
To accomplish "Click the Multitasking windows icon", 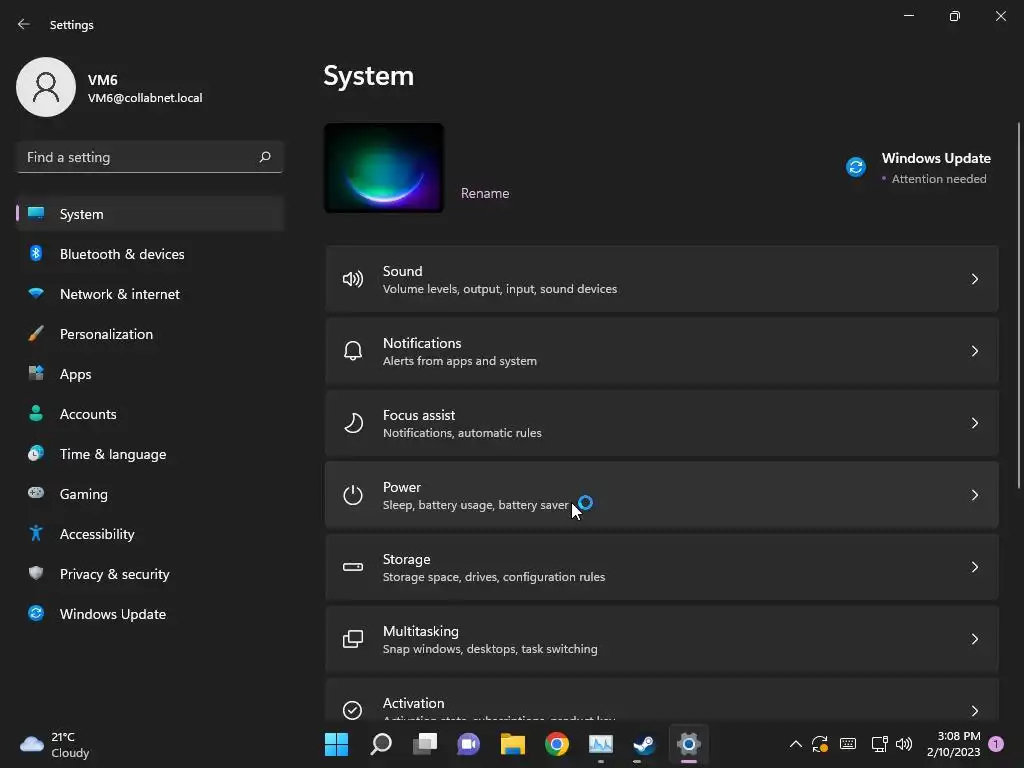I will pos(353,639).
